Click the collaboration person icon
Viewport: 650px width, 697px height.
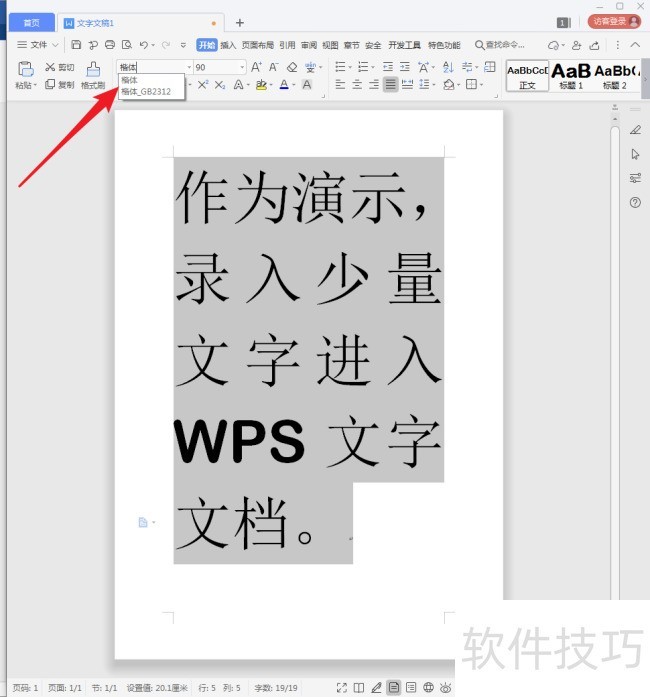coord(577,45)
